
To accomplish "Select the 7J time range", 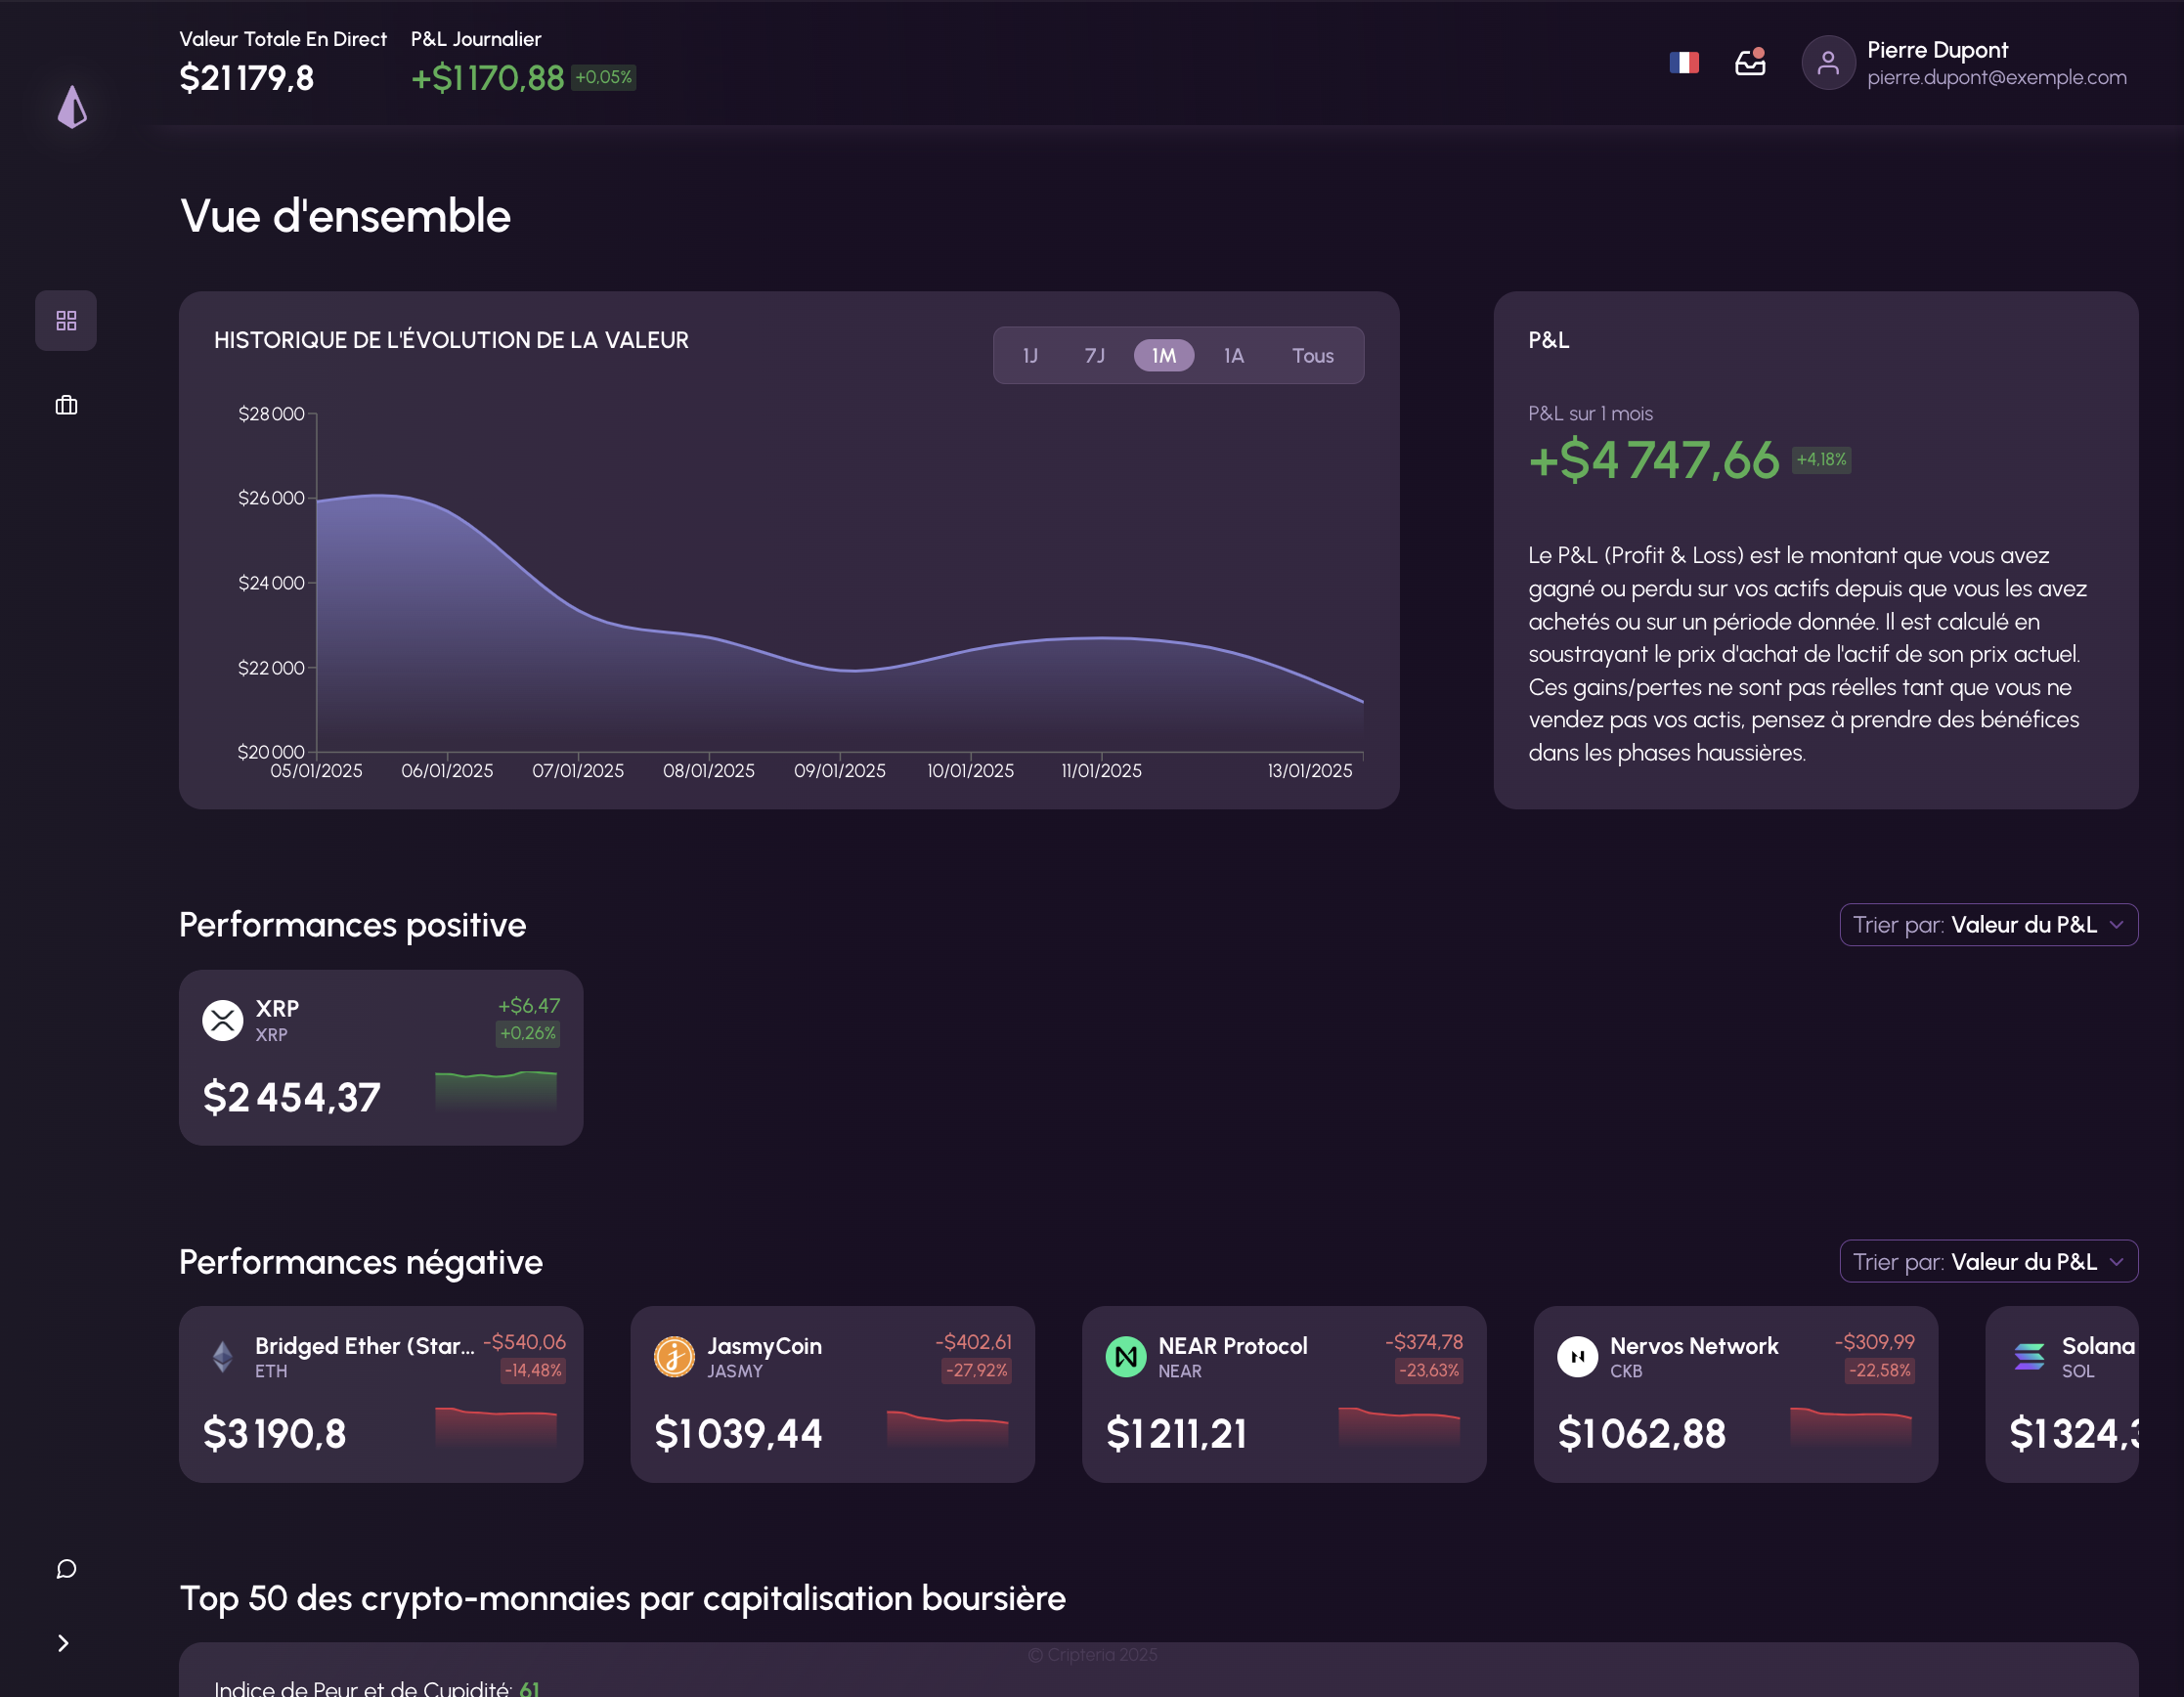I will point(1095,356).
